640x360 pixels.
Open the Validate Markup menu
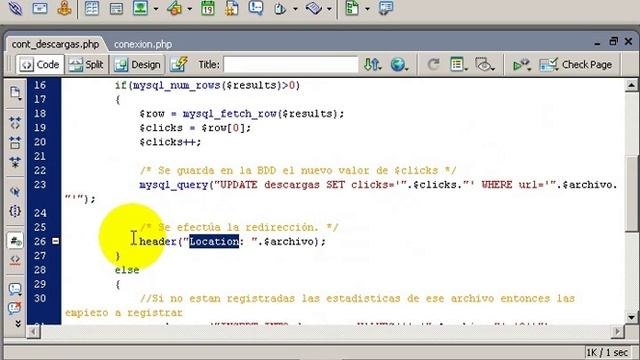coord(521,64)
